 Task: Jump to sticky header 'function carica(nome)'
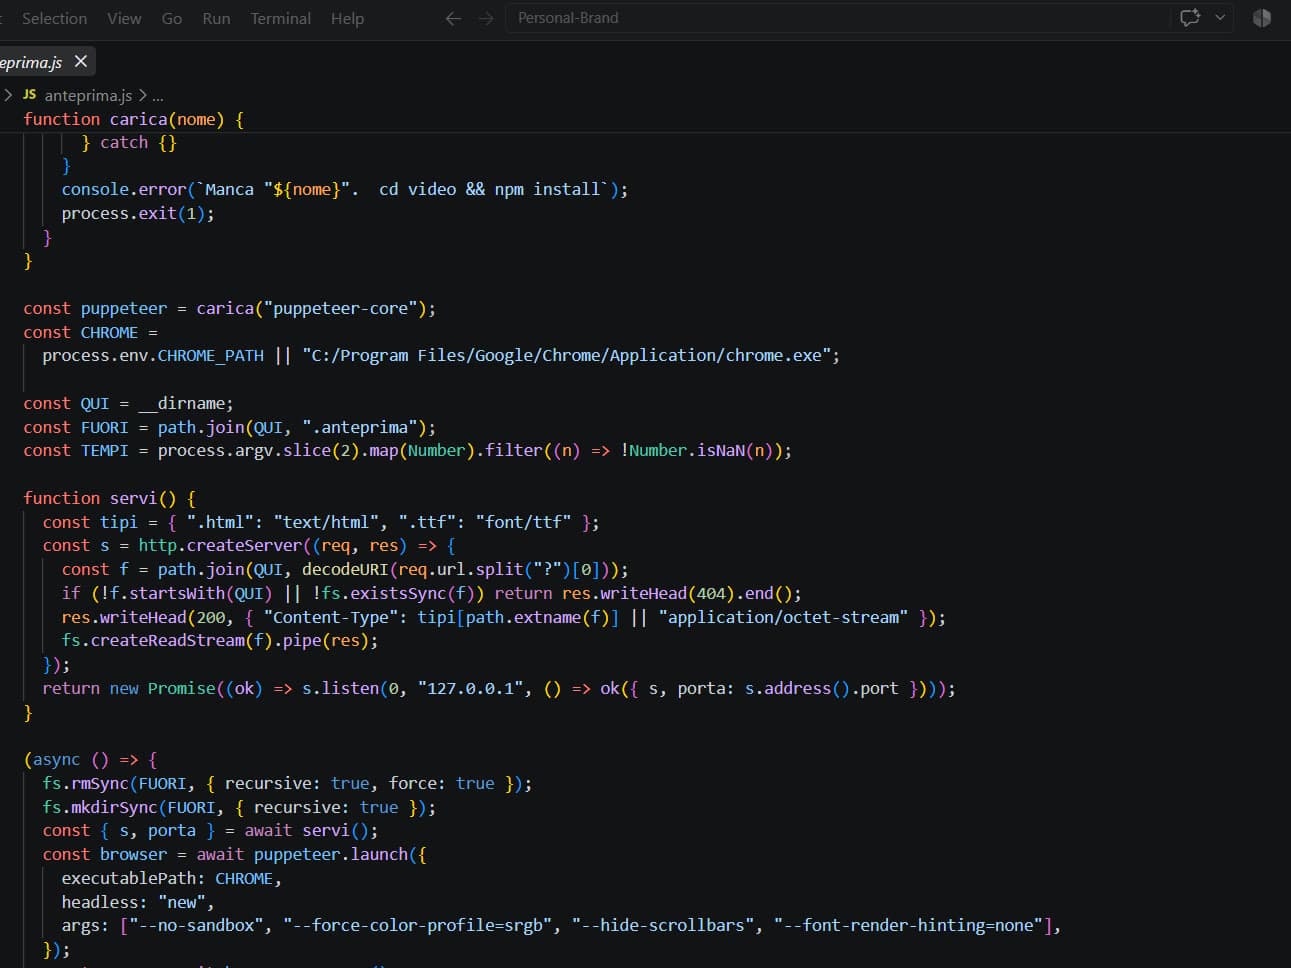134,119
